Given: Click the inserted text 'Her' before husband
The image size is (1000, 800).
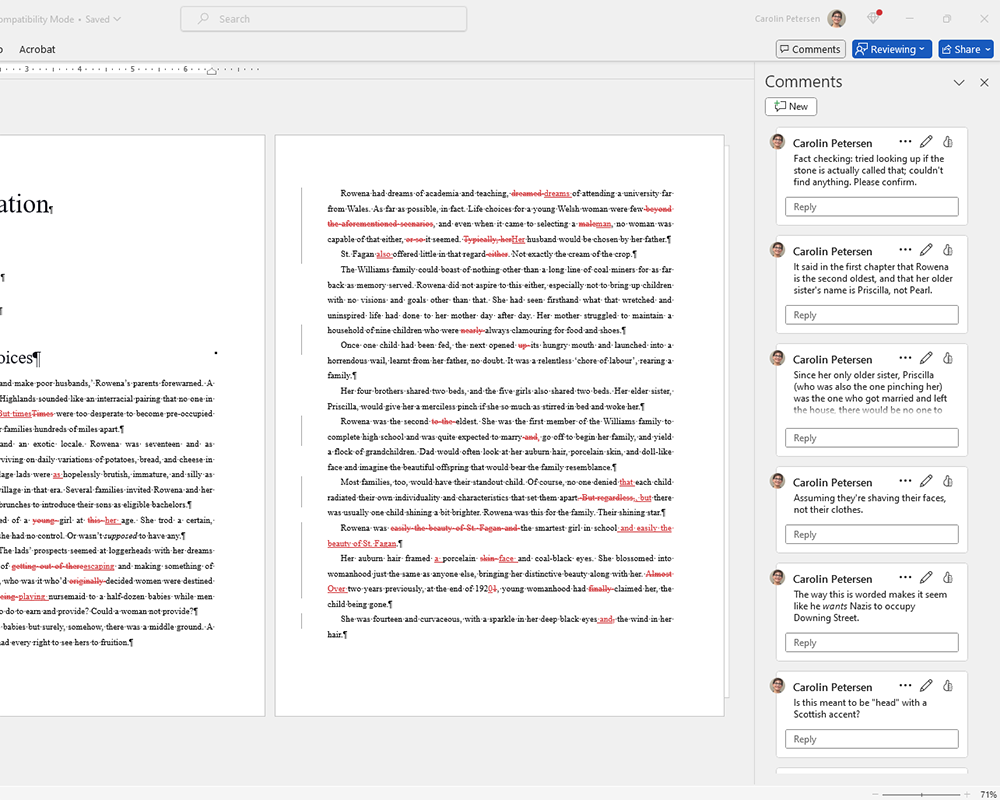Looking at the screenshot, I should pyautogui.click(x=518, y=239).
